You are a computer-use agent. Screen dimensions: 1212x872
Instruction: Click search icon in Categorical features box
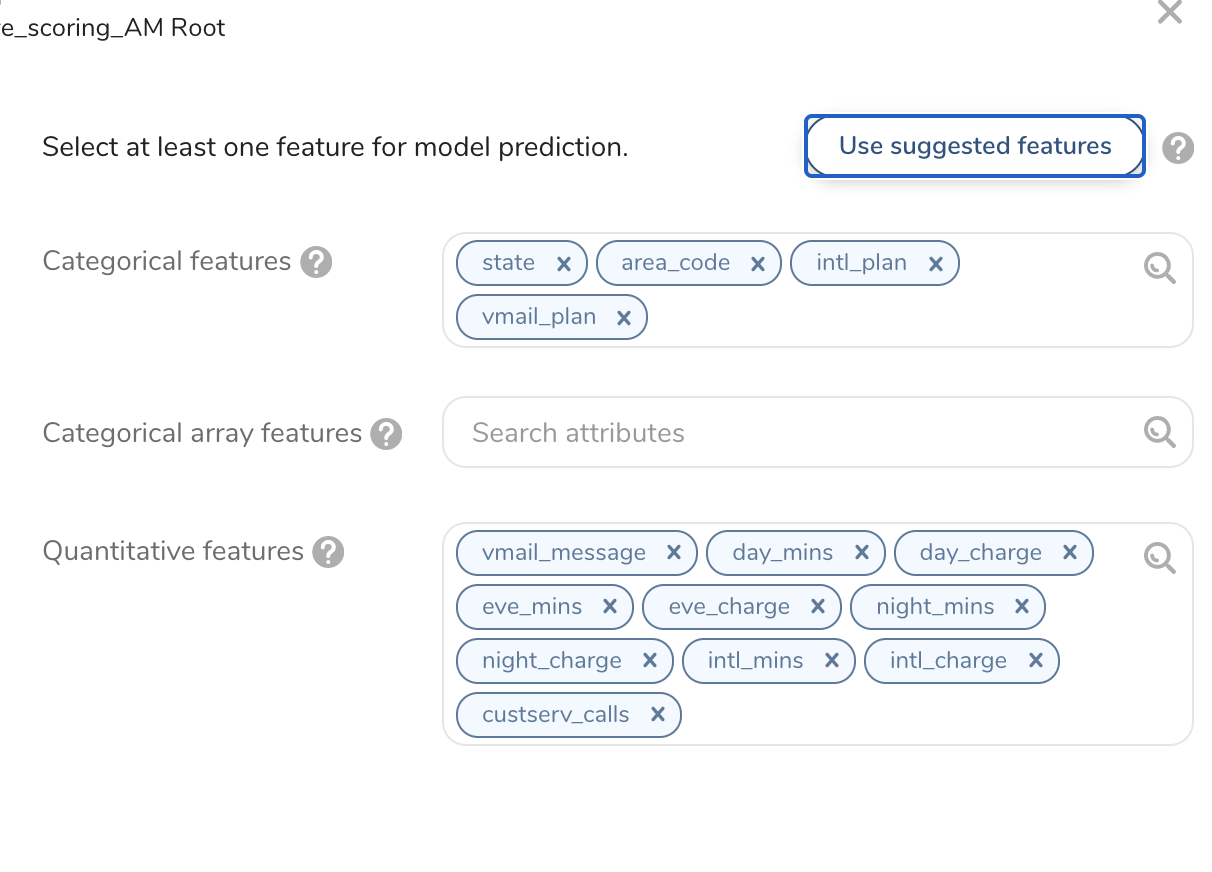(x=1159, y=268)
